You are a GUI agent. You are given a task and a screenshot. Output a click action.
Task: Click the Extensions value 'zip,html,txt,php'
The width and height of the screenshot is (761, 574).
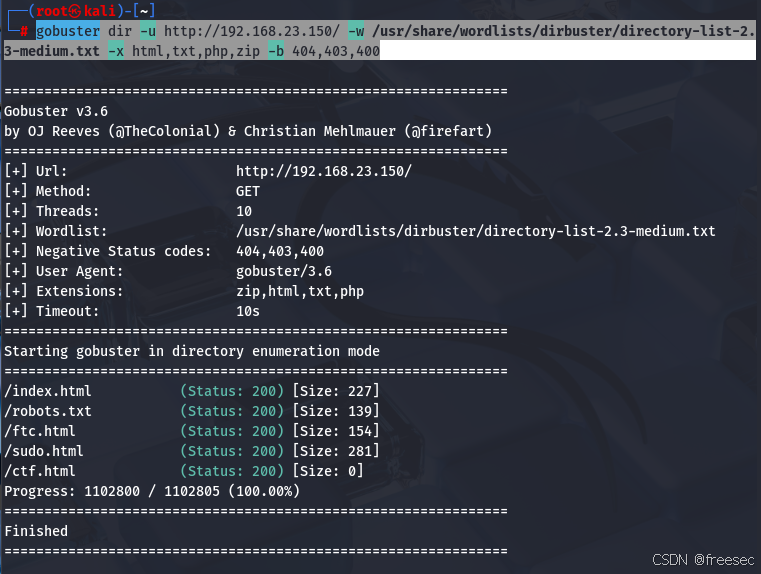(x=300, y=291)
